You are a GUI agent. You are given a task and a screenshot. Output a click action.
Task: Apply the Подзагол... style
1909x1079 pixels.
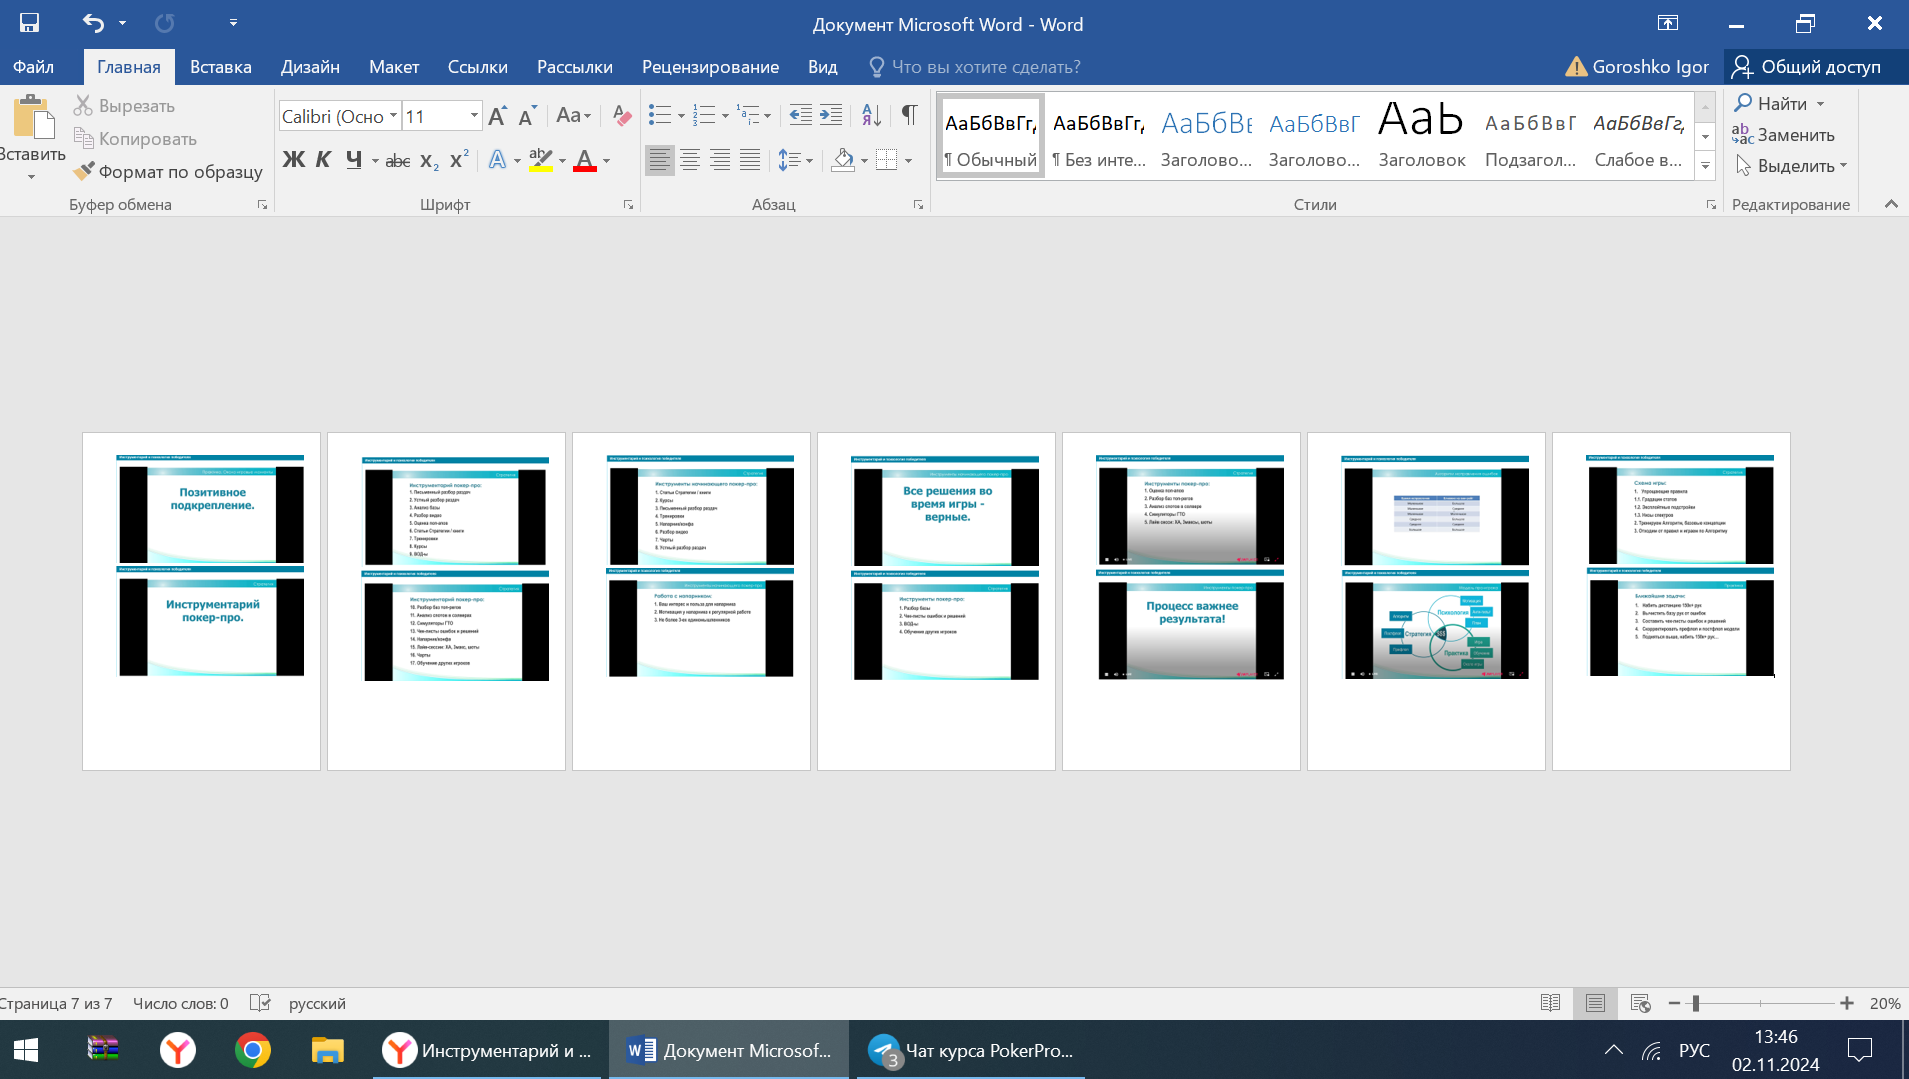[1530, 137]
